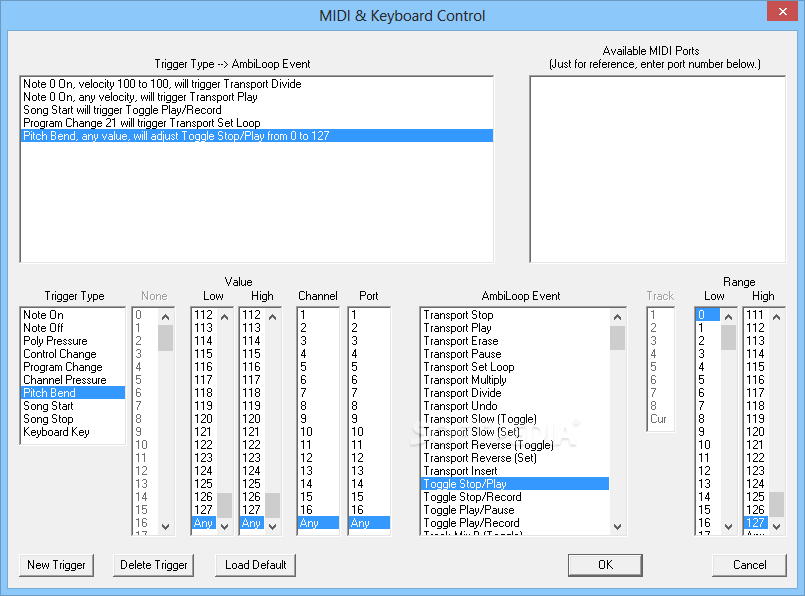Select the 'Song Start will trigger Toggle Play/Record' row
This screenshot has height=596, width=805.
coord(257,110)
